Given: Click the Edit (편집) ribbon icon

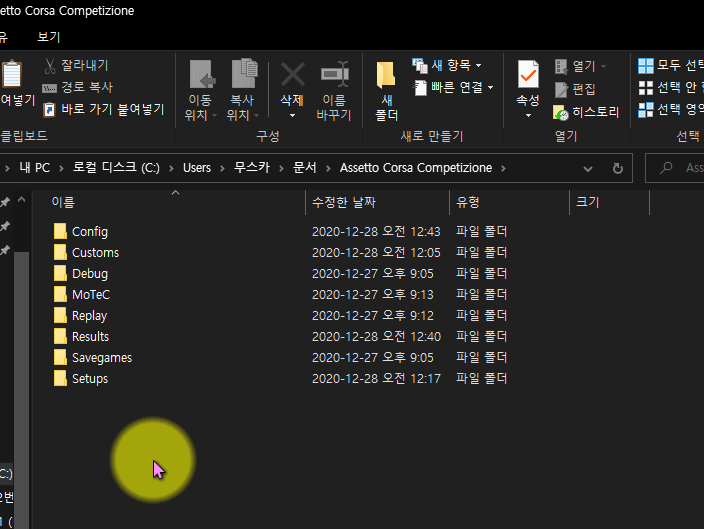Looking at the screenshot, I should 561,89.
